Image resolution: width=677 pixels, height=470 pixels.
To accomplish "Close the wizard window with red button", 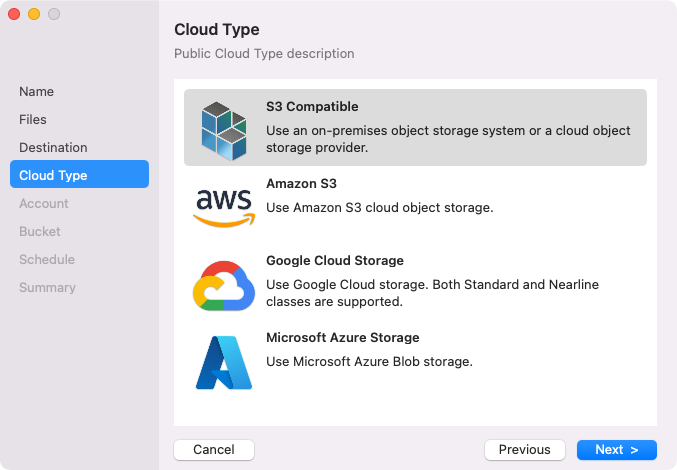I will (x=14, y=14).
